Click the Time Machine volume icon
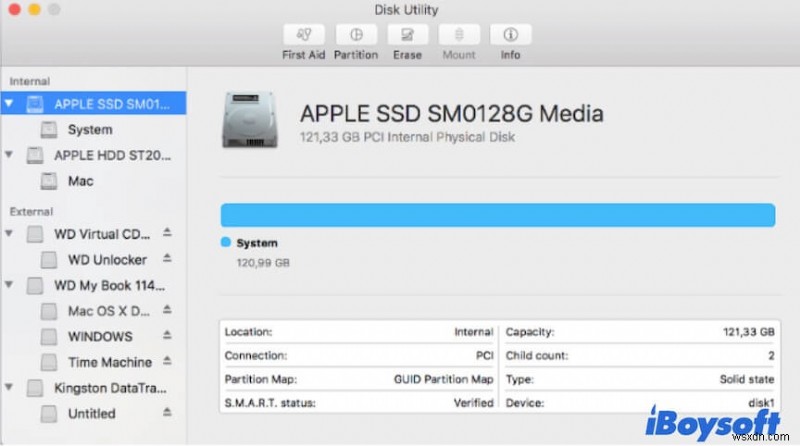This screenshot has height=446, width=800. (x=49, y=362)
